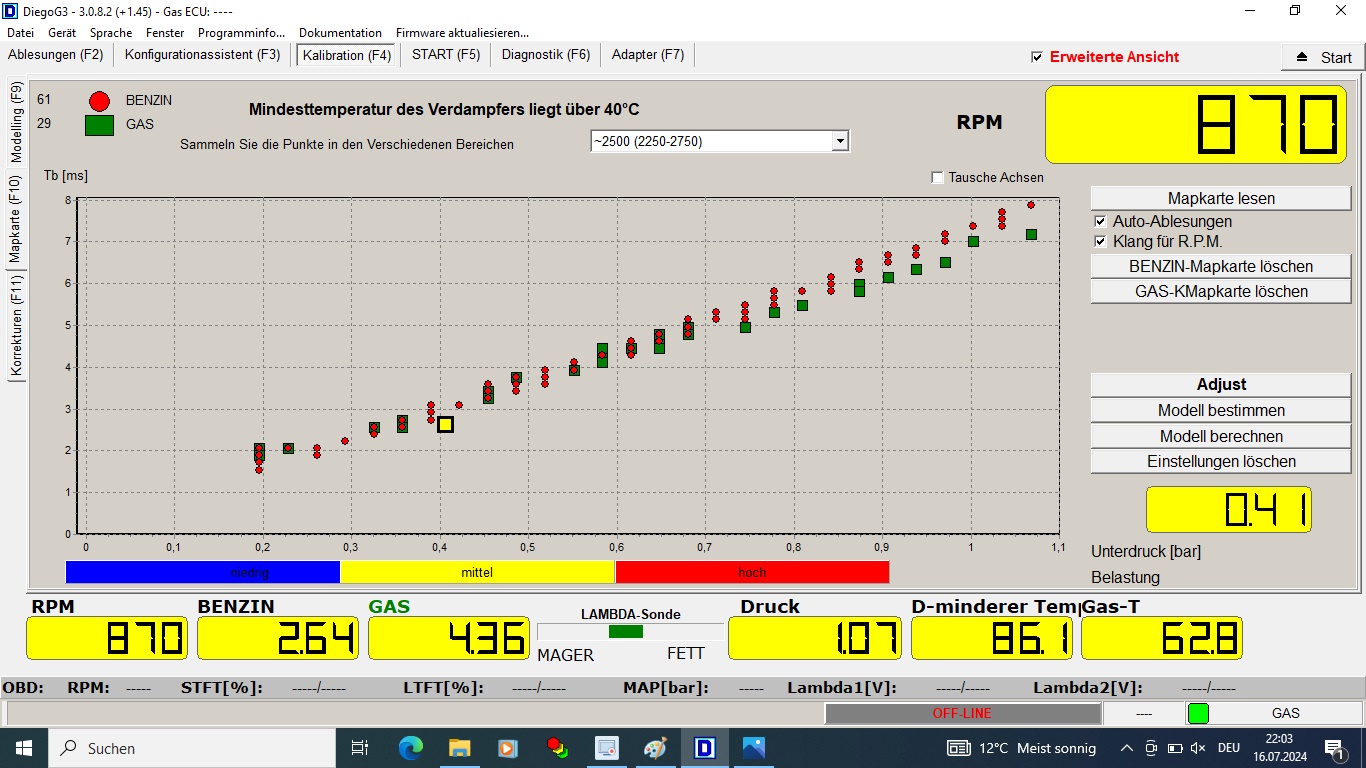The image size is (1366, 768).
Task: Select the Mapkarte (F10) side tab
Action: 16,219
